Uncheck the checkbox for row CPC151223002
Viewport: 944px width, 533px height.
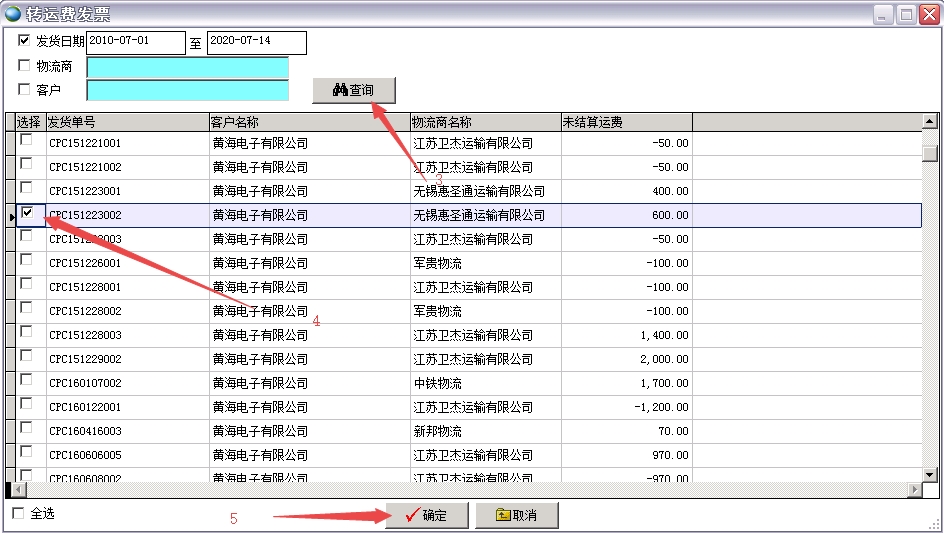pos(26,212)
